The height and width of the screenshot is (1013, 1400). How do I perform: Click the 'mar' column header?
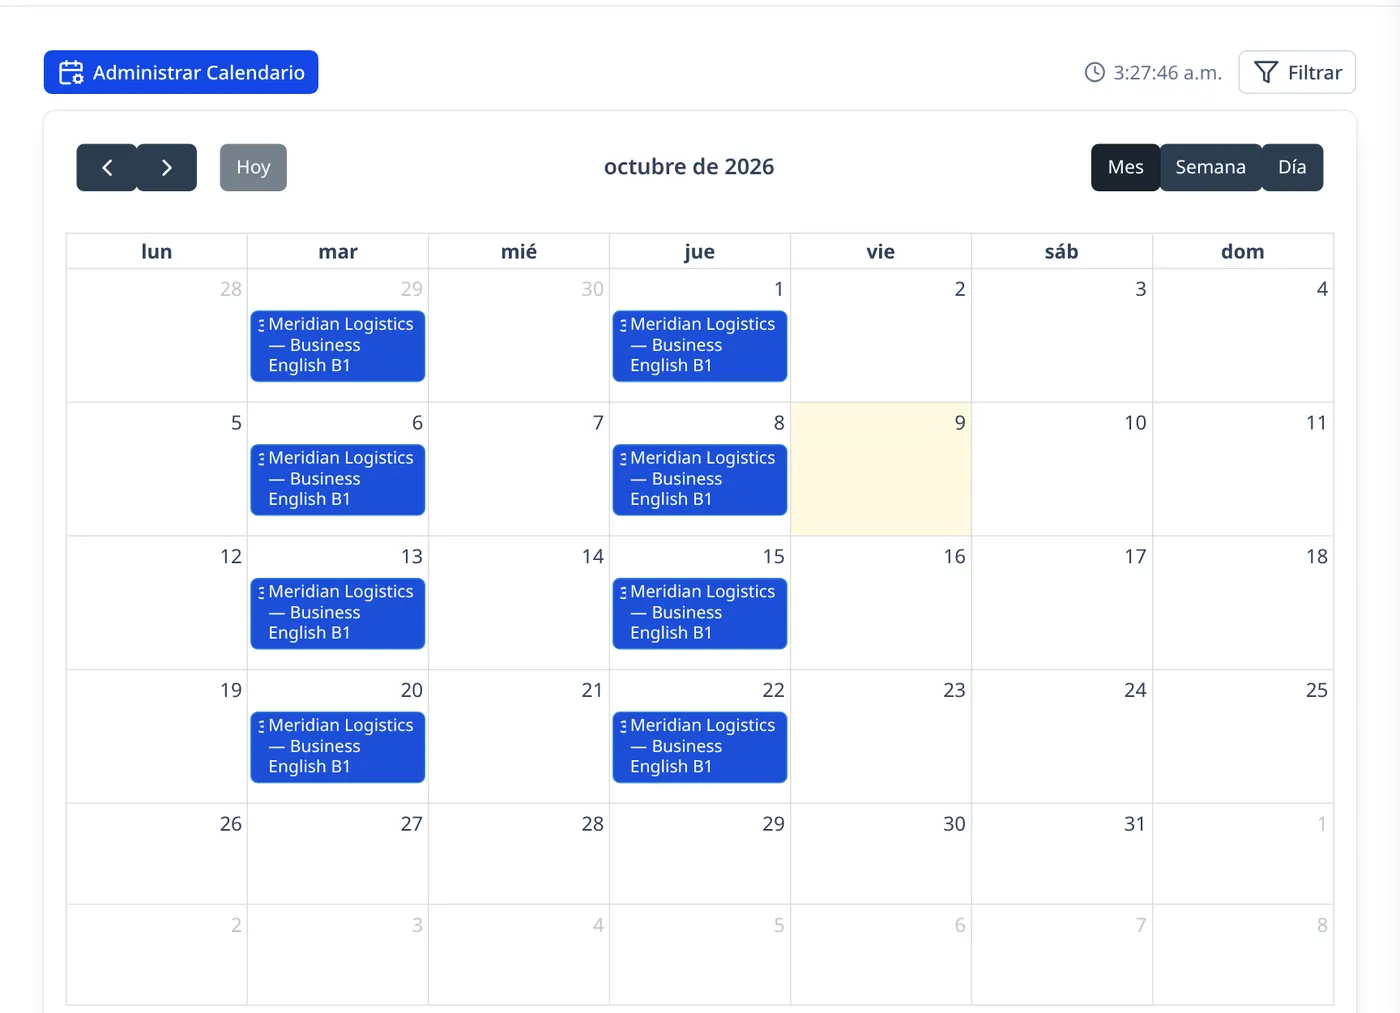338,252
